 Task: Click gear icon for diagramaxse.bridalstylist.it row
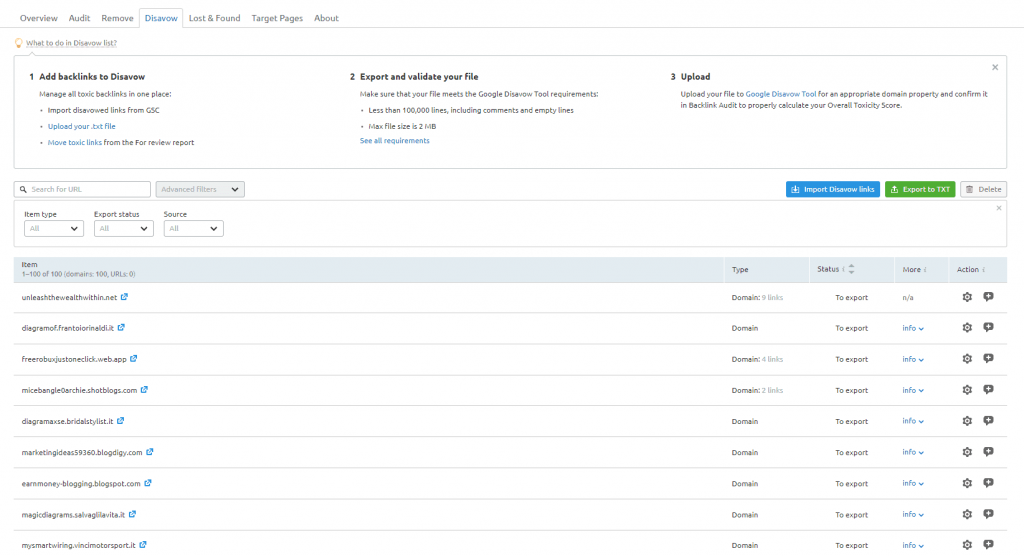(x=967, y=421)
